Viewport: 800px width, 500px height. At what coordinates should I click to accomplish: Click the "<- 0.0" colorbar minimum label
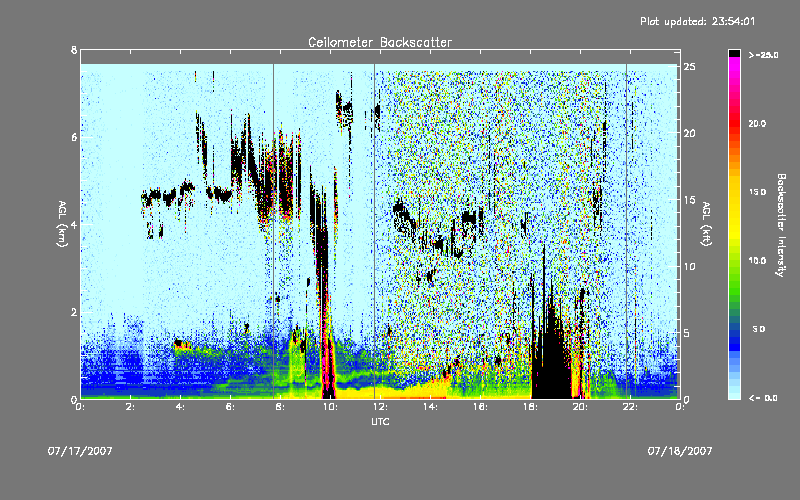pos(763,398)
